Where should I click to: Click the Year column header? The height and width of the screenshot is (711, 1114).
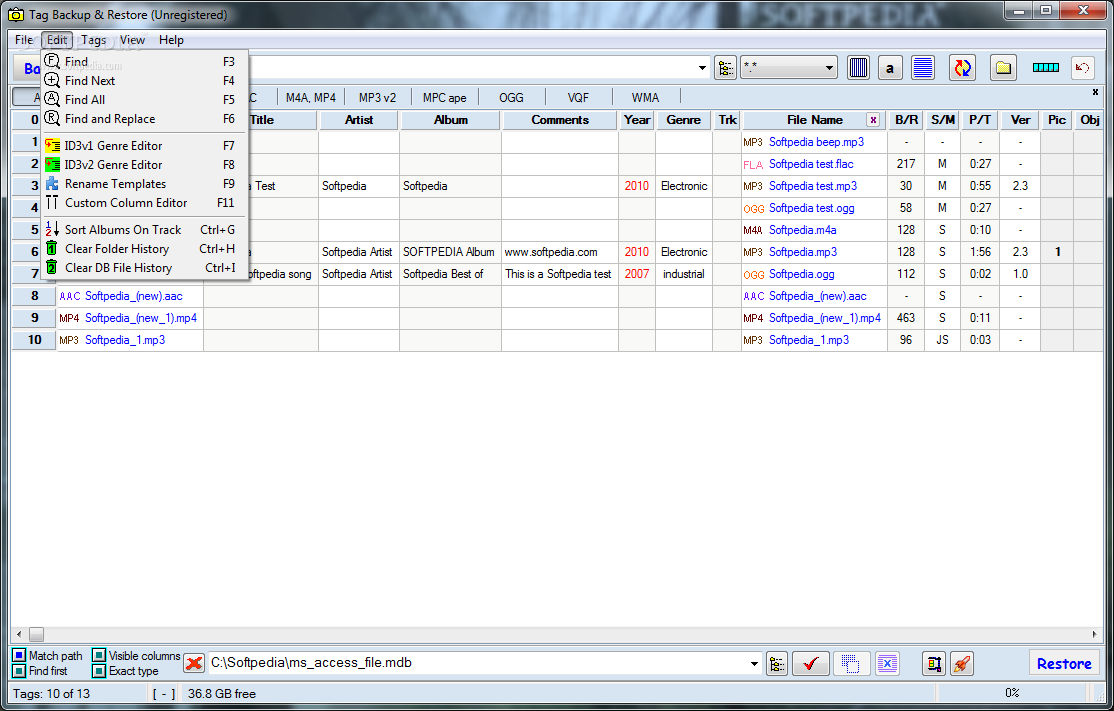tap(637, 120)
